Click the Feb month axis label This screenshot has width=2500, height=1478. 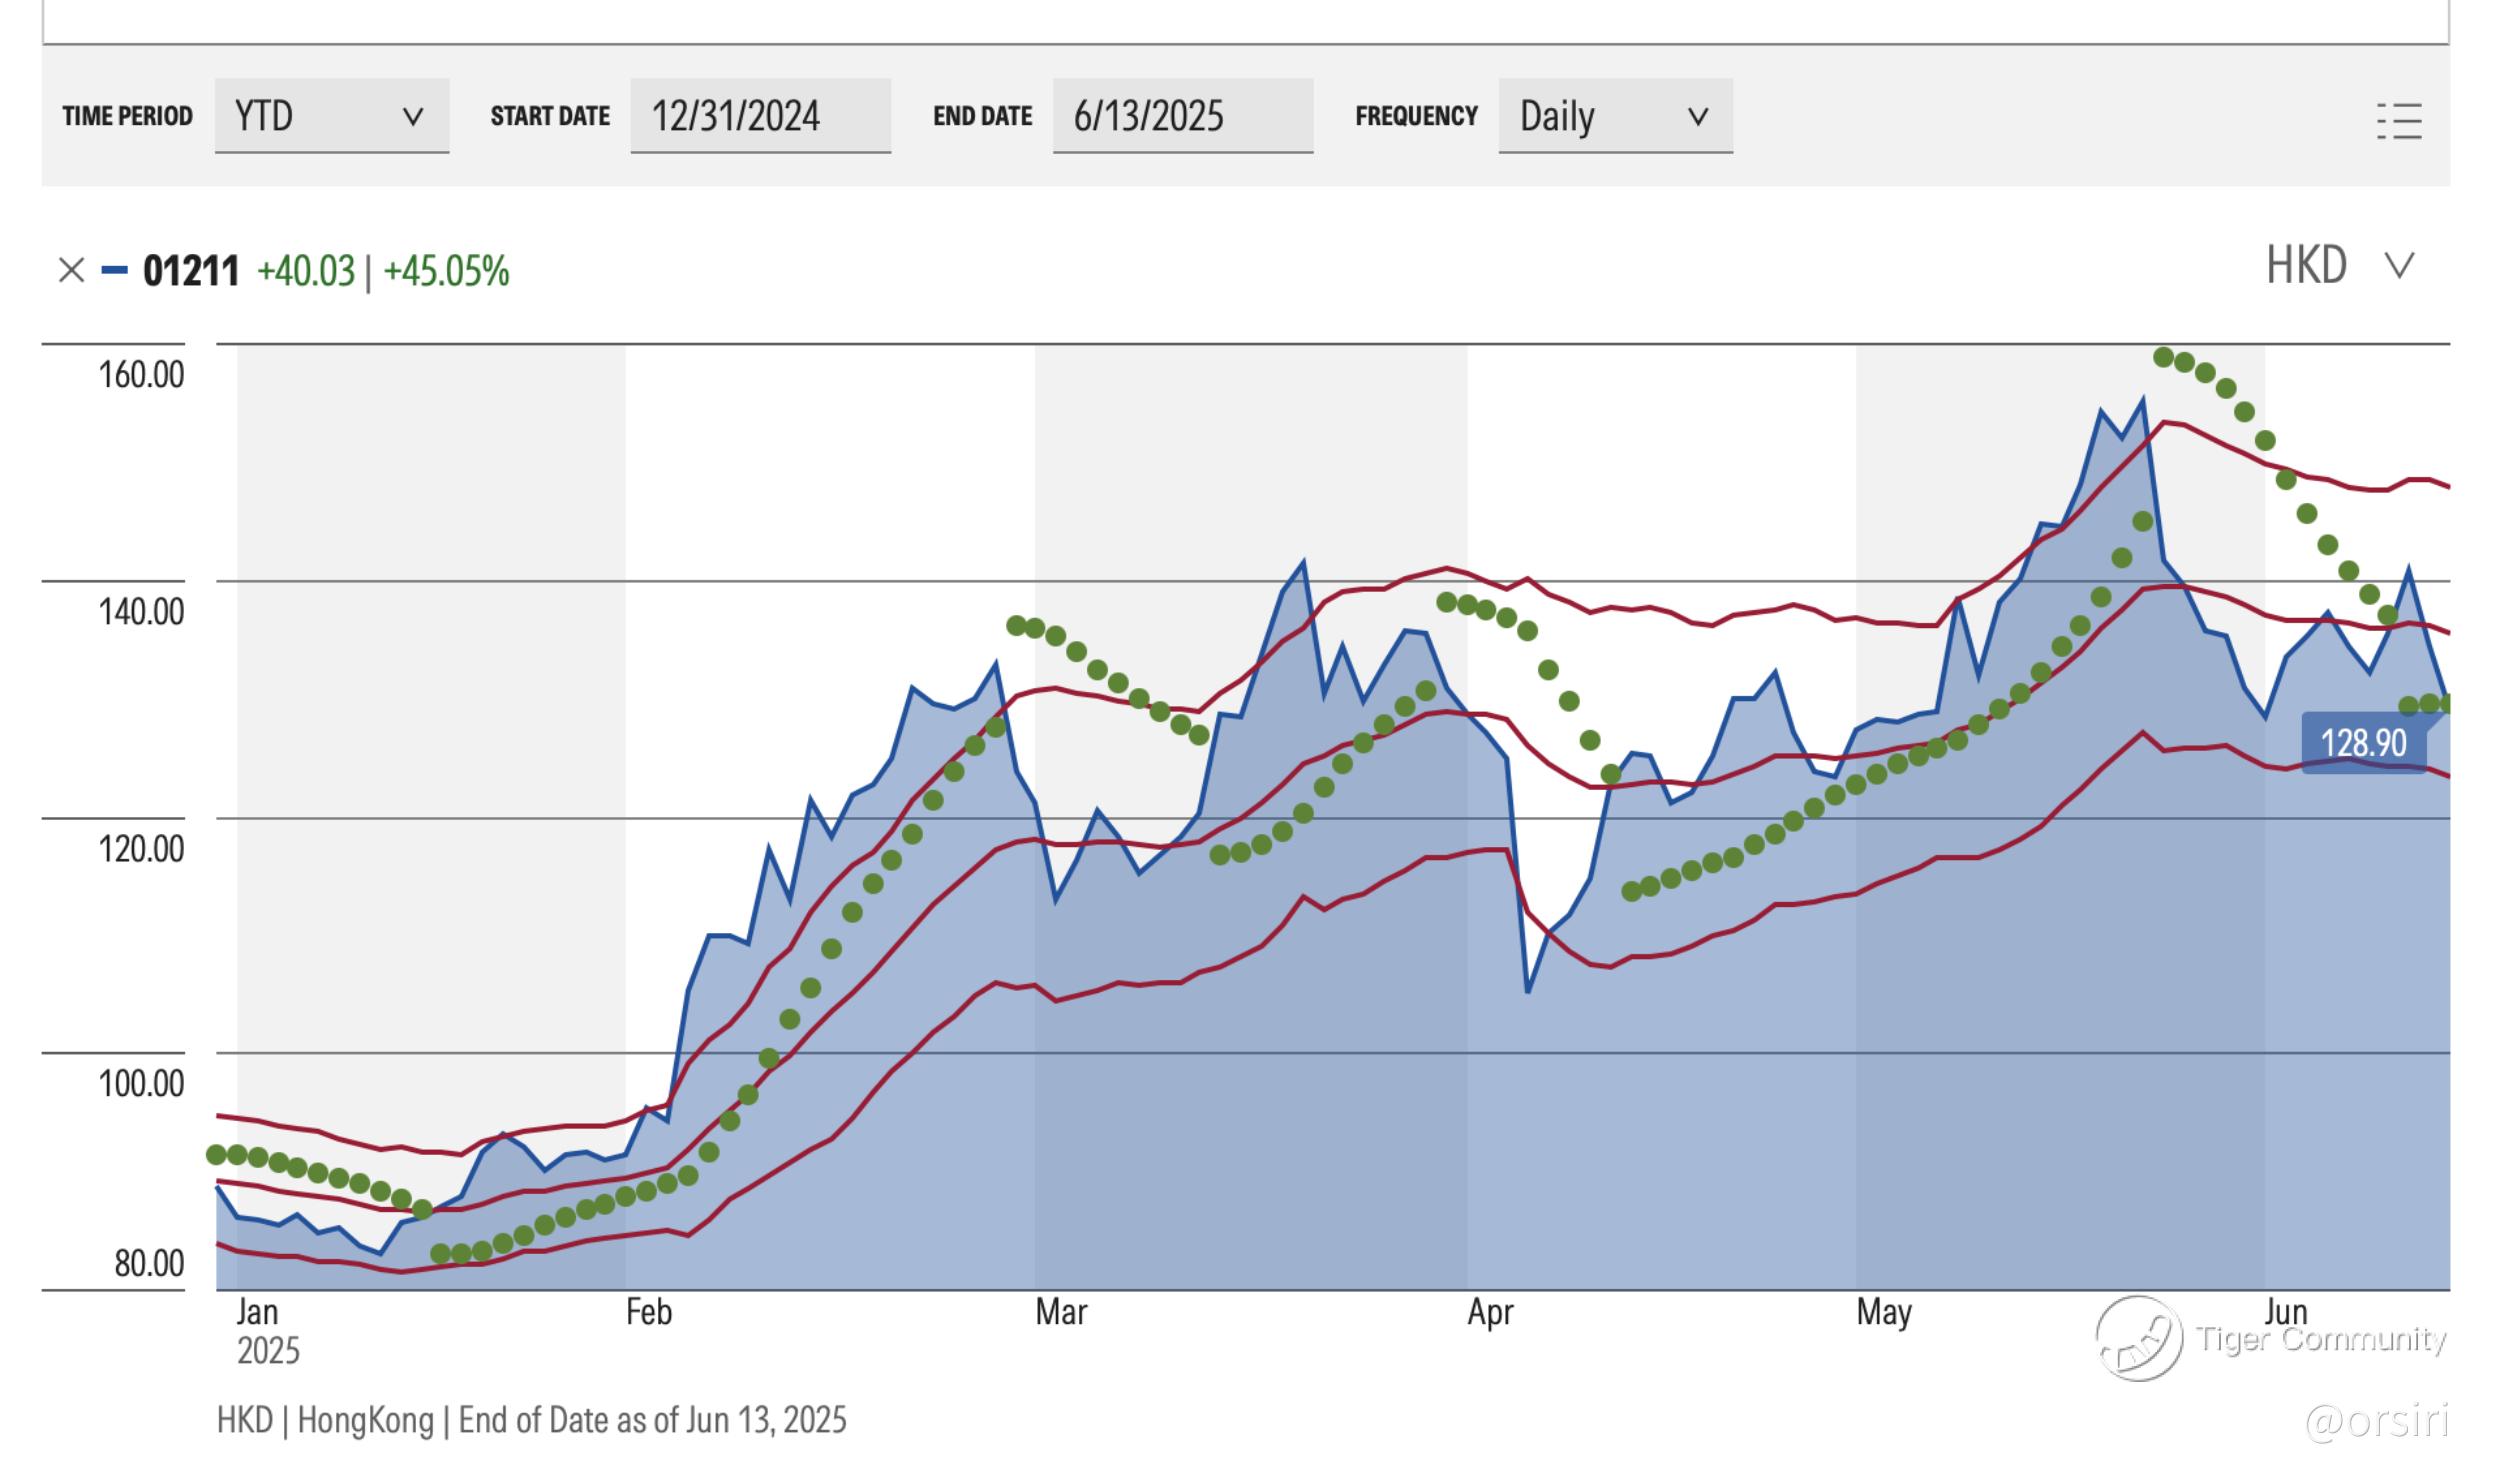[x=648, y=1312]
